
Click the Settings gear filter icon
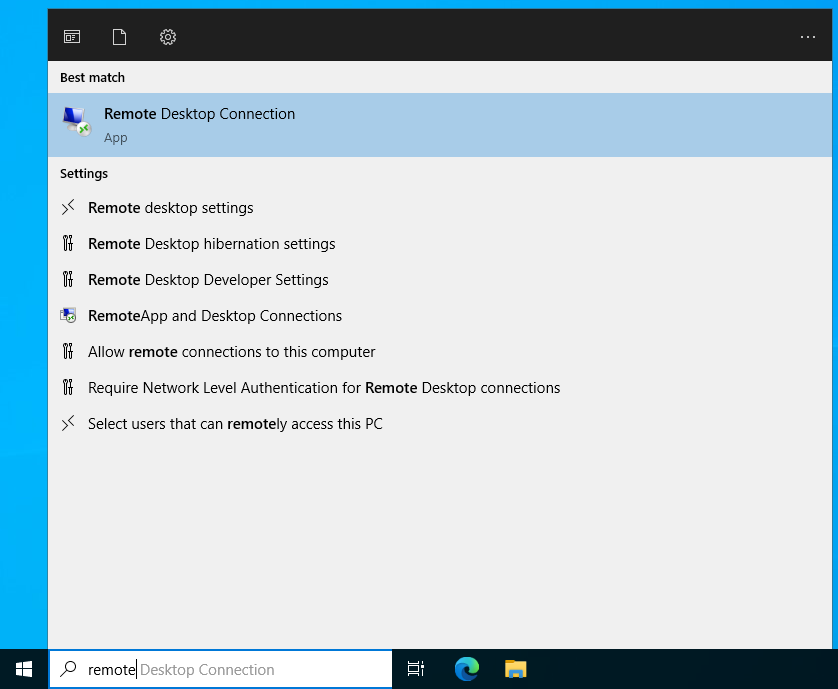[x=168, y=37]
